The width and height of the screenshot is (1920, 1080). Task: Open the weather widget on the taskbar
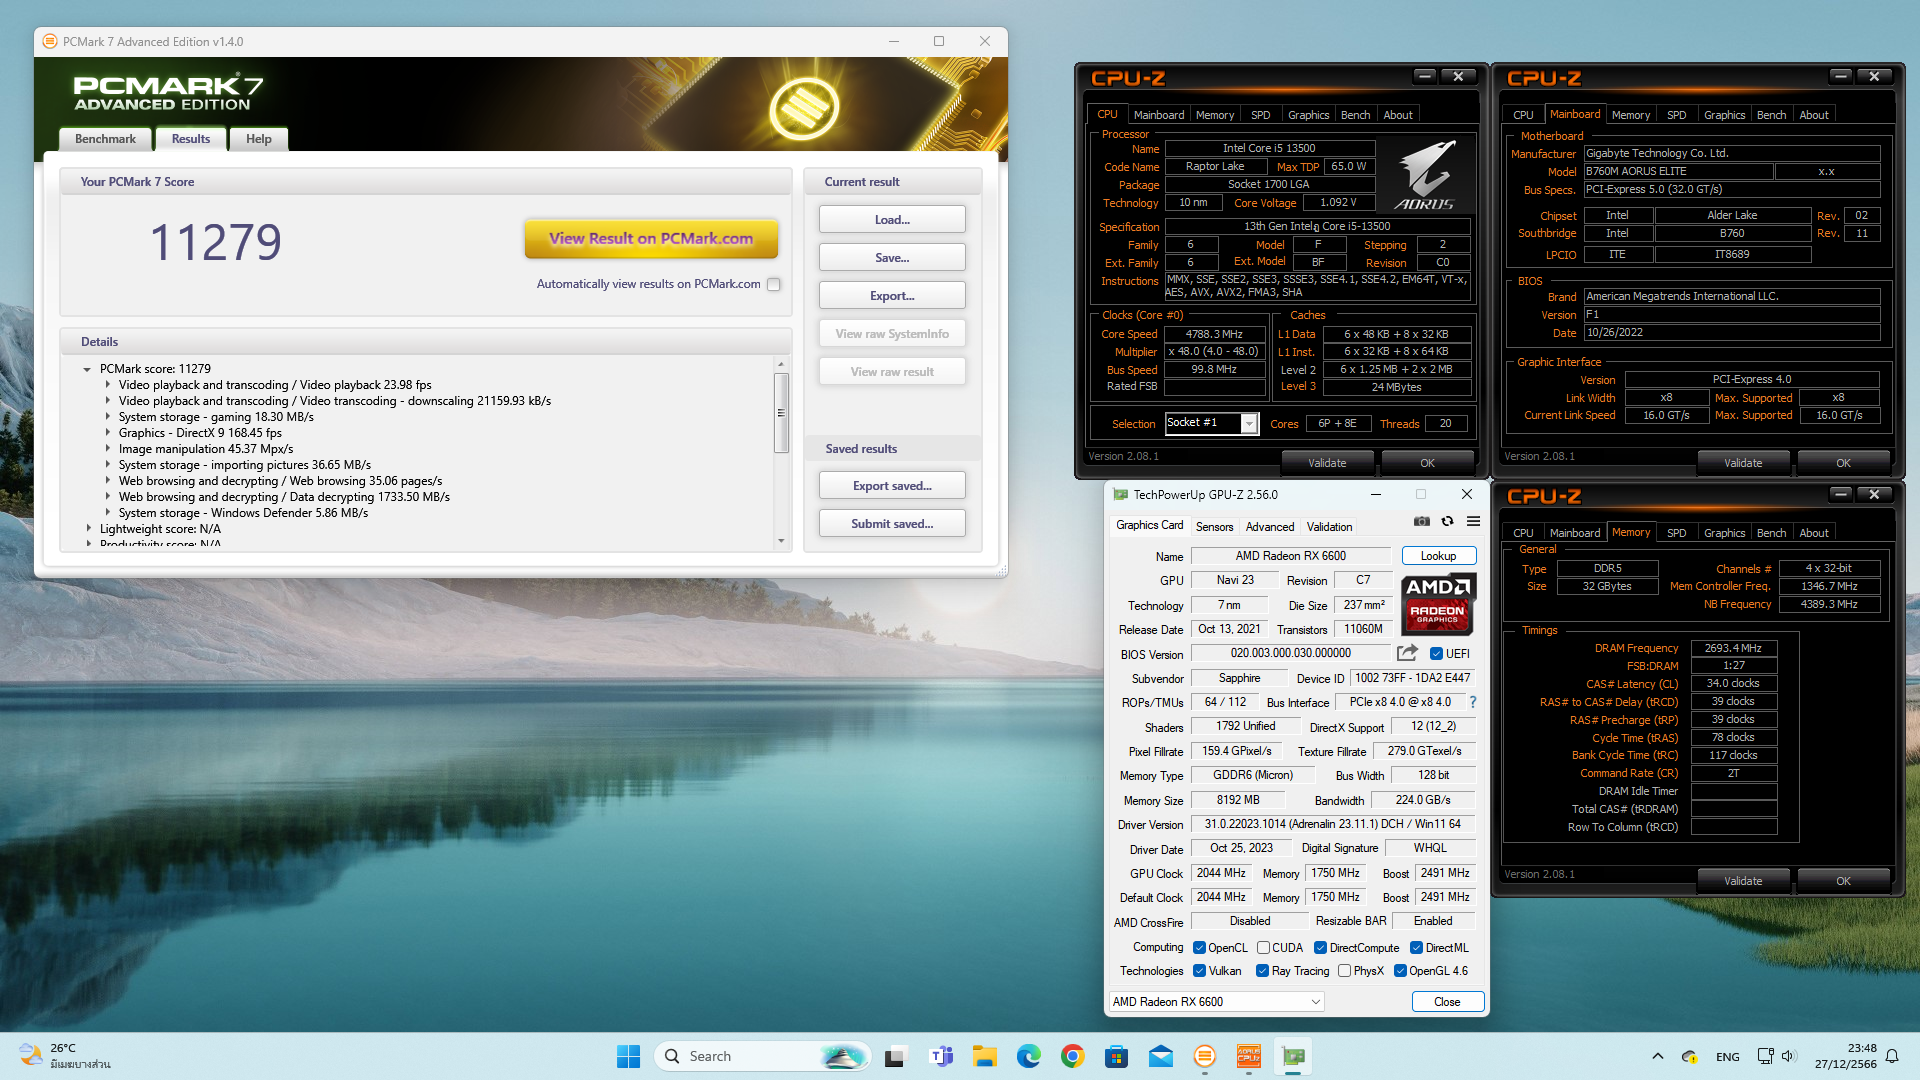point(66,1056)
